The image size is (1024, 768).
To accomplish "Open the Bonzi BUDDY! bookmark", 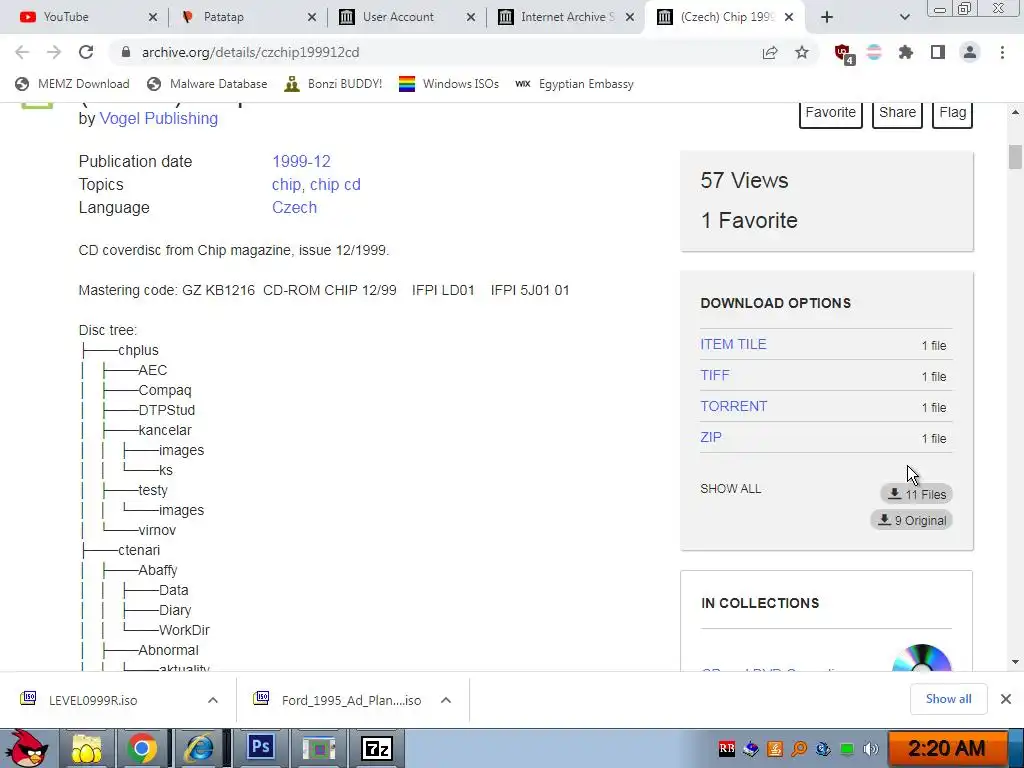I will point(333,84).
